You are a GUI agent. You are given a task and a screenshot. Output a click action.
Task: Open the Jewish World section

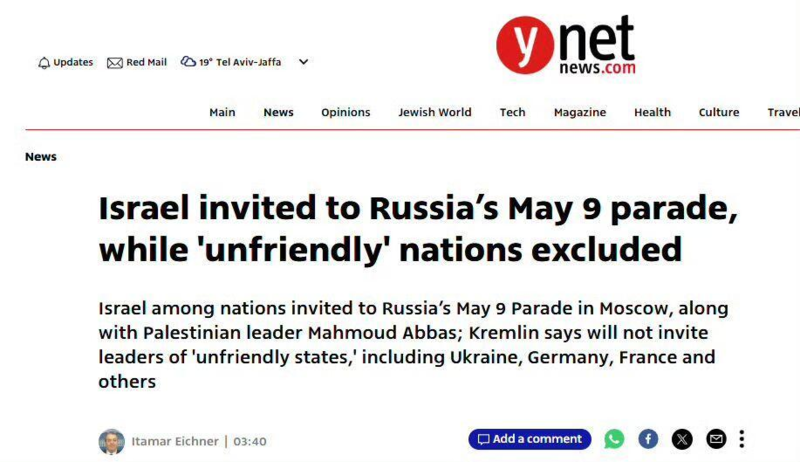click(435, 112)
